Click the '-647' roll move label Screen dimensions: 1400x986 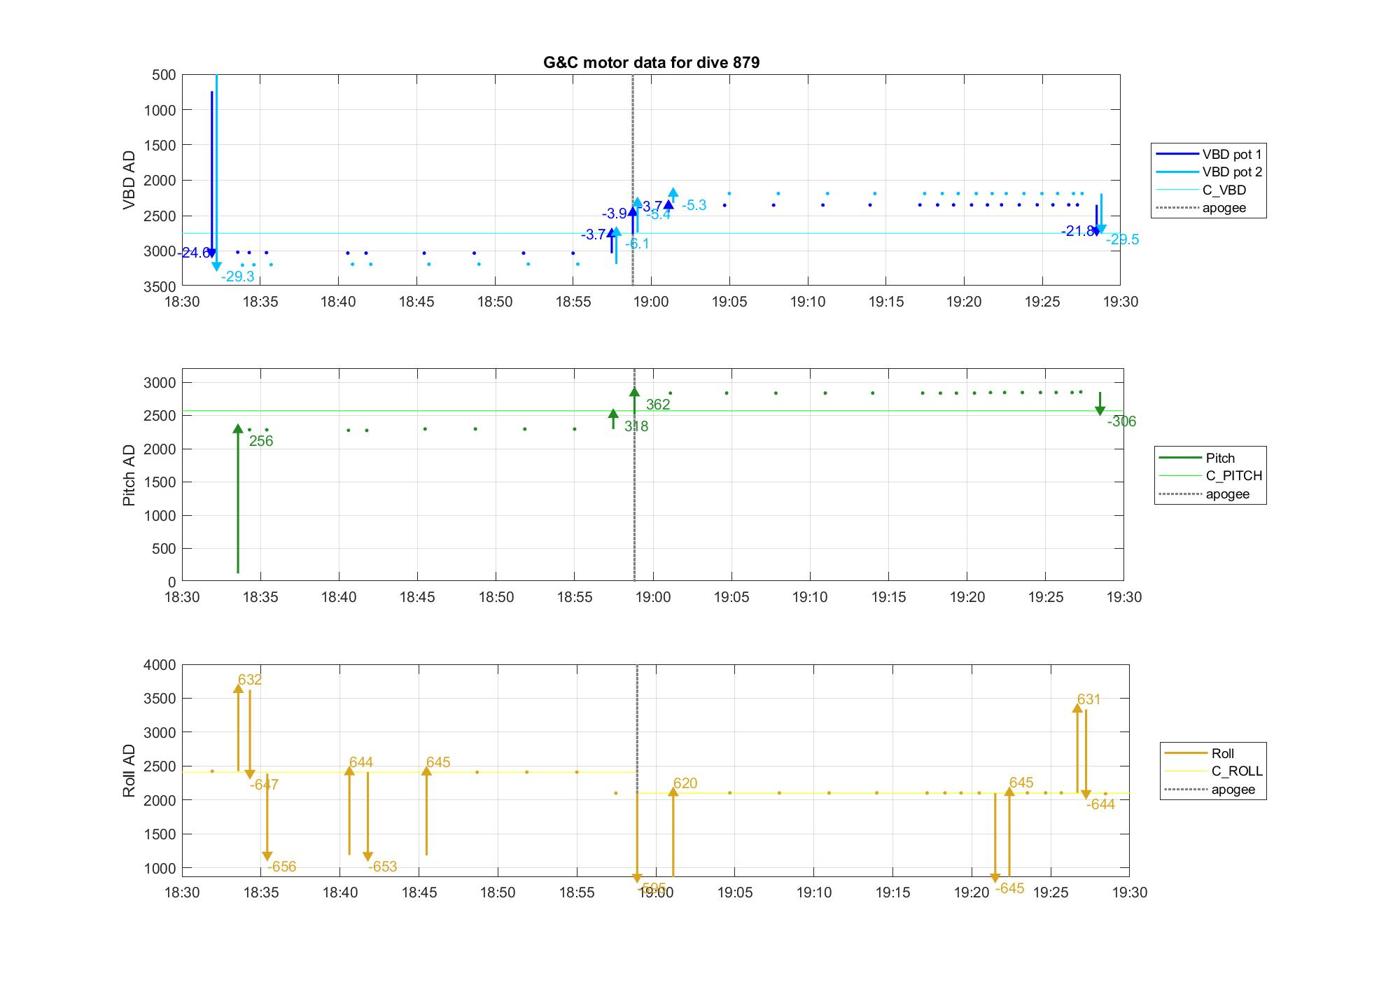click(264, 784)
